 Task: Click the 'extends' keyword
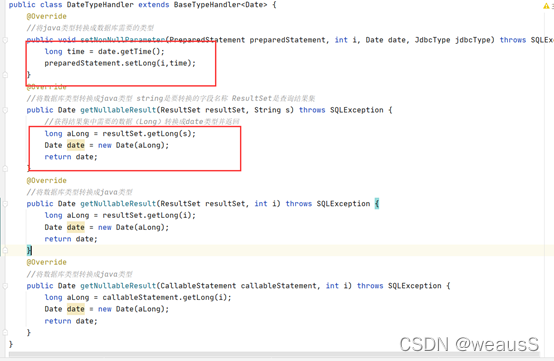coord(154,5)
